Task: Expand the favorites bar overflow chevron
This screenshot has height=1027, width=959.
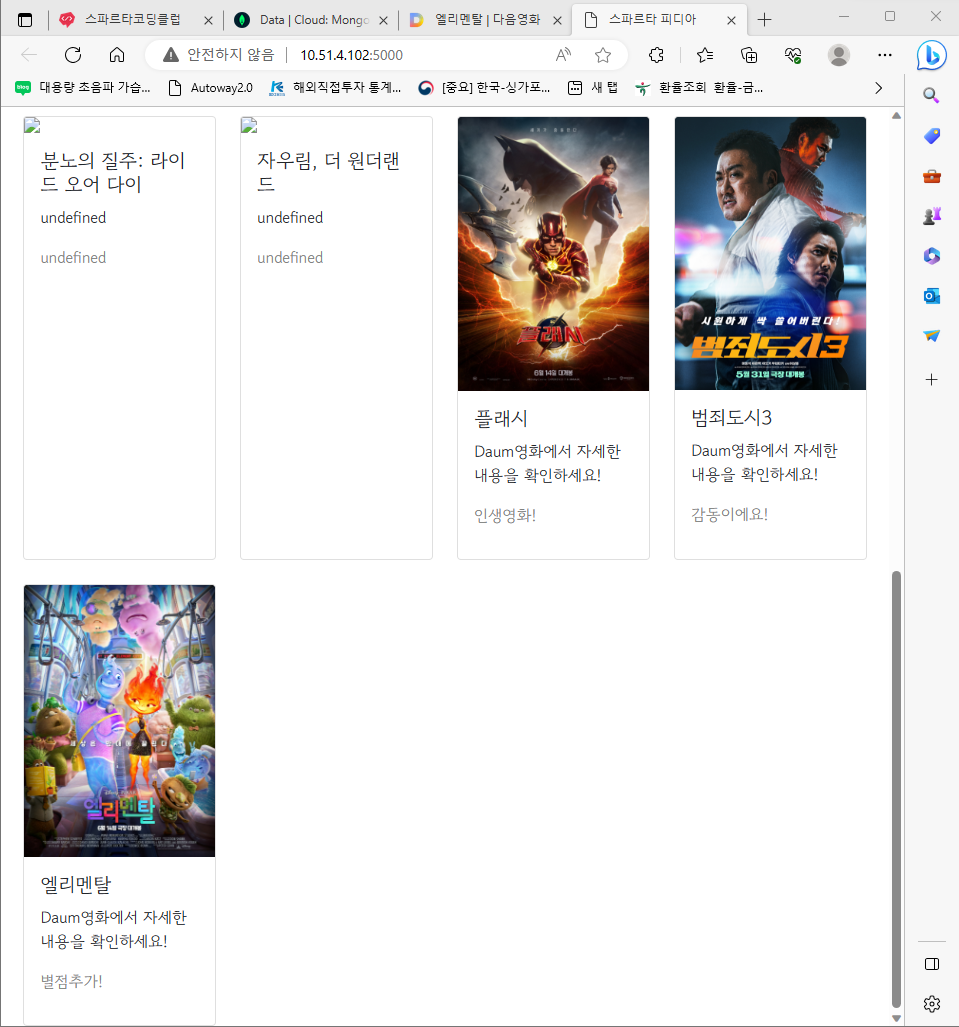Action: [x=878, y=88]
